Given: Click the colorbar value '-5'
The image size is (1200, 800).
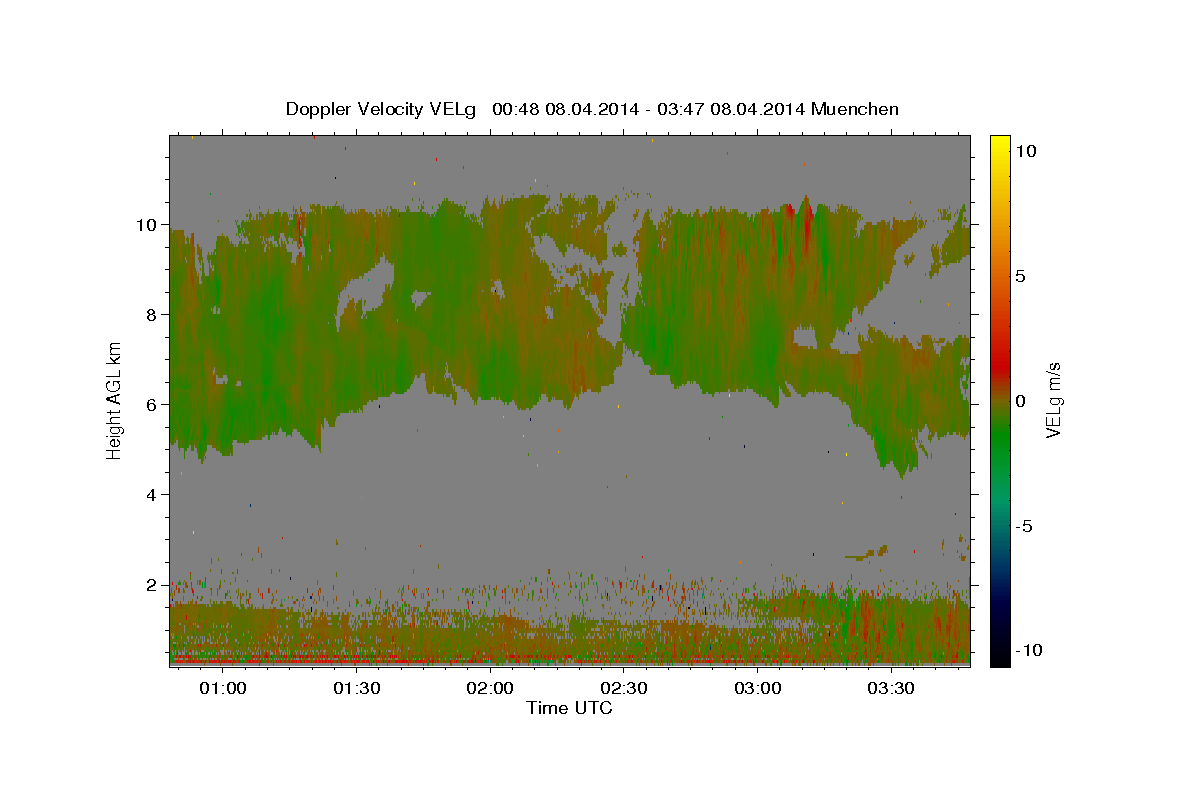Looking at the screenshot, I should [1026, 526].
